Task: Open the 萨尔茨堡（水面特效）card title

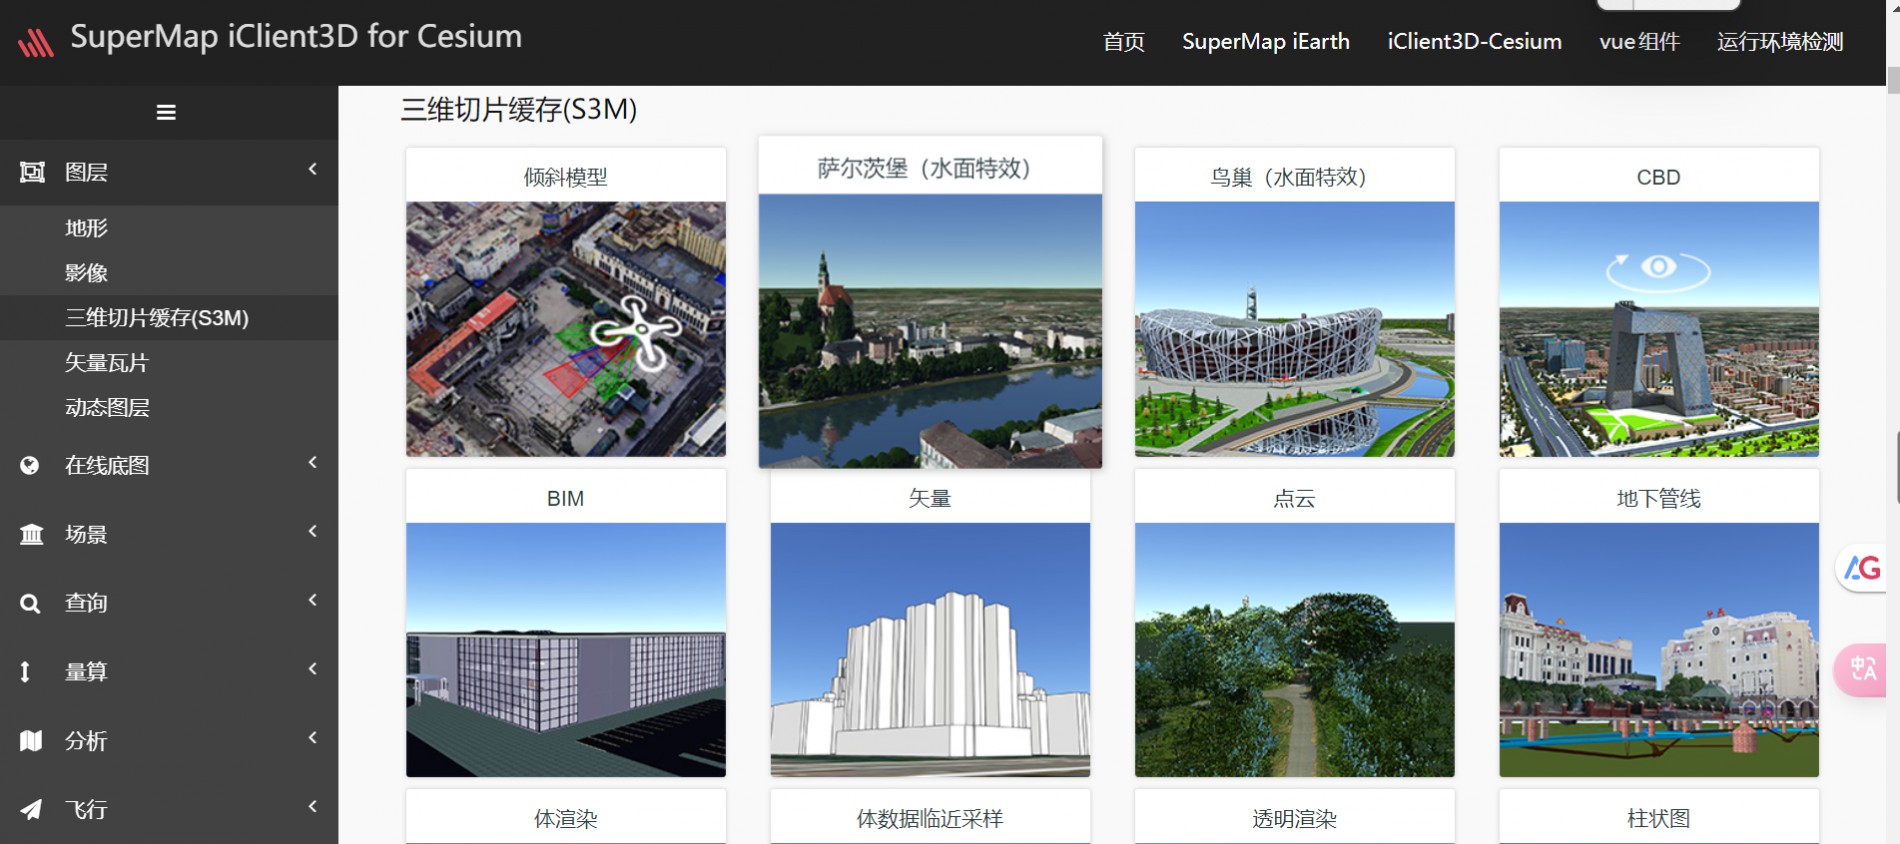Action: tap(929, 168)
